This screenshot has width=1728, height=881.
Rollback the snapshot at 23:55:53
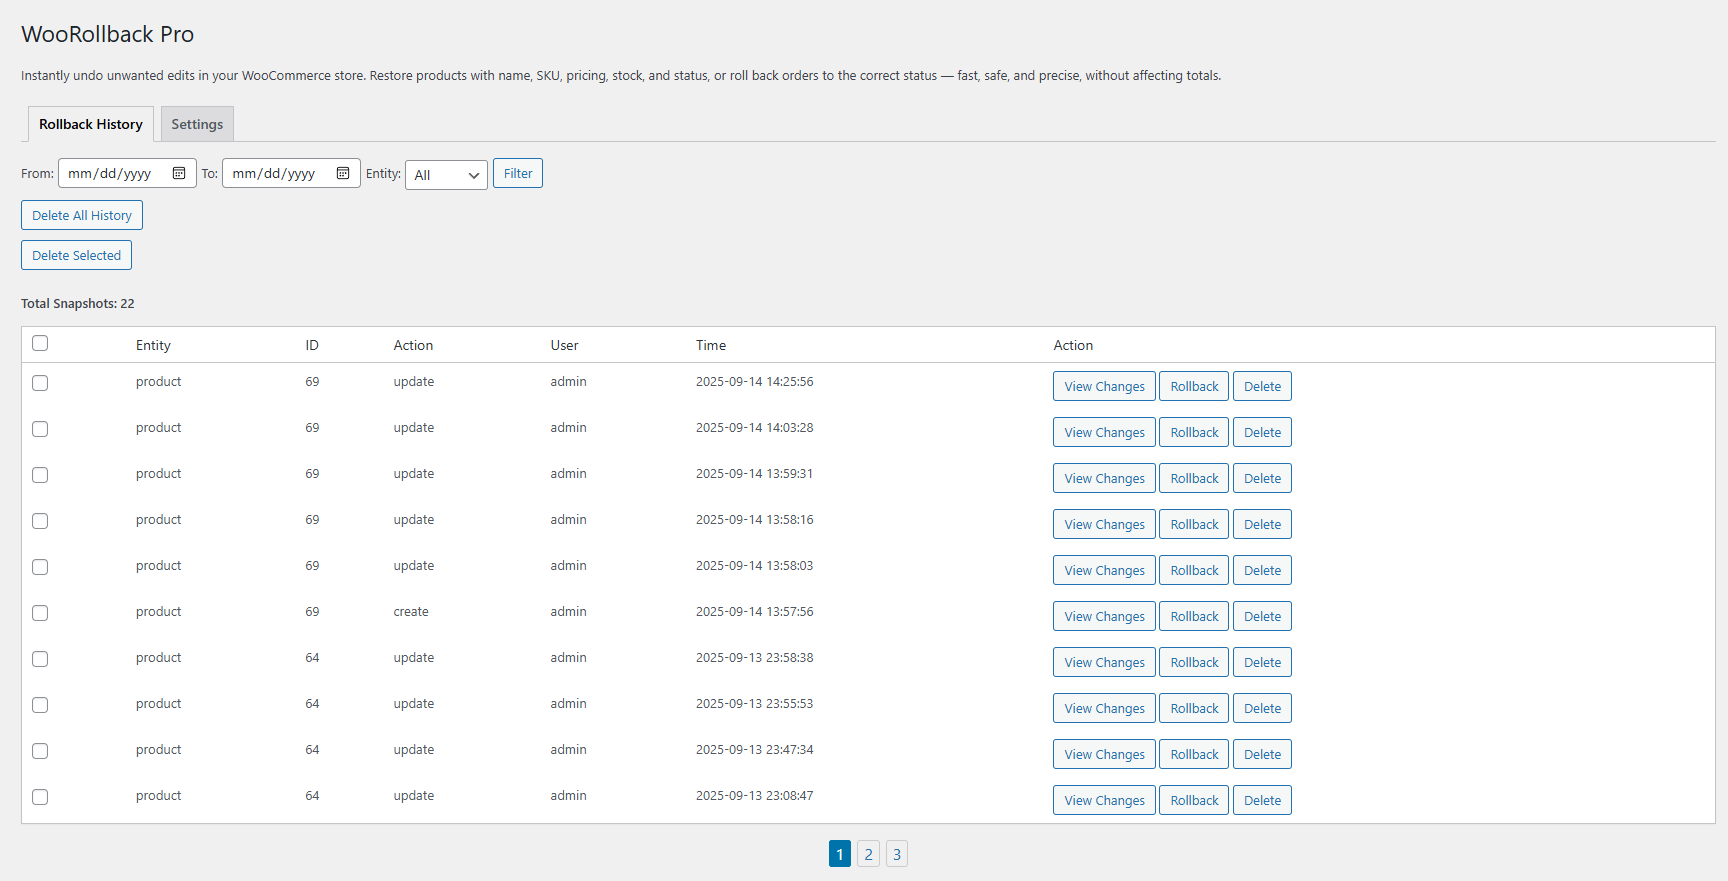(x=1194, y=708)
